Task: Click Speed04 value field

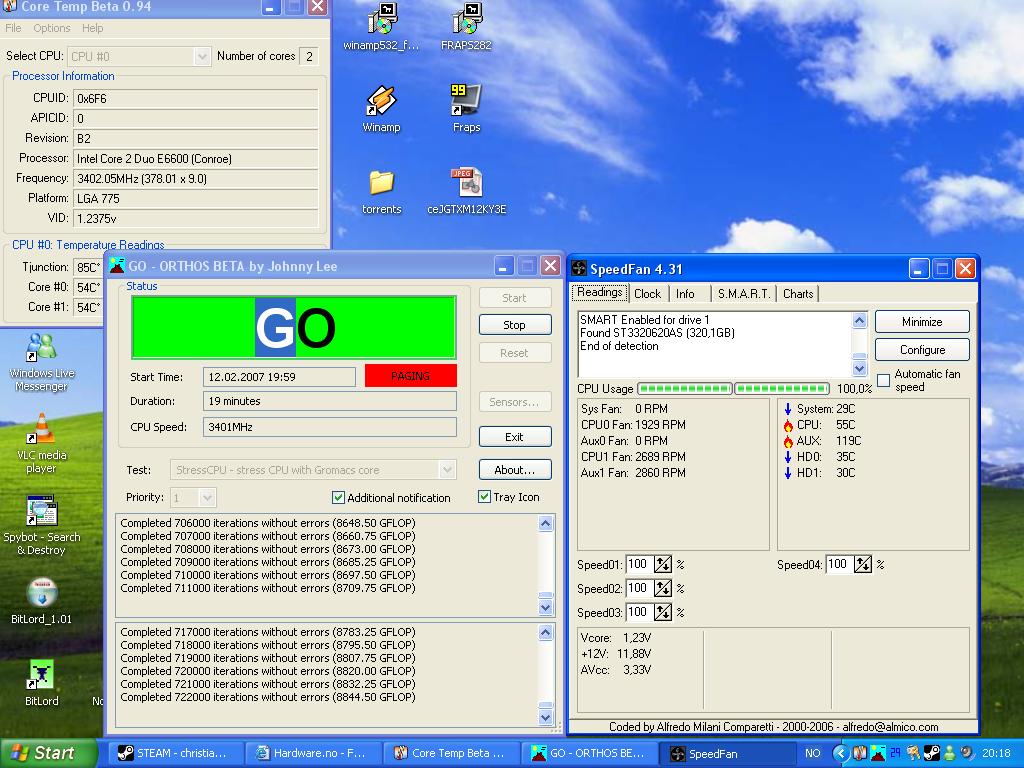Action: (x=839, y=564)
